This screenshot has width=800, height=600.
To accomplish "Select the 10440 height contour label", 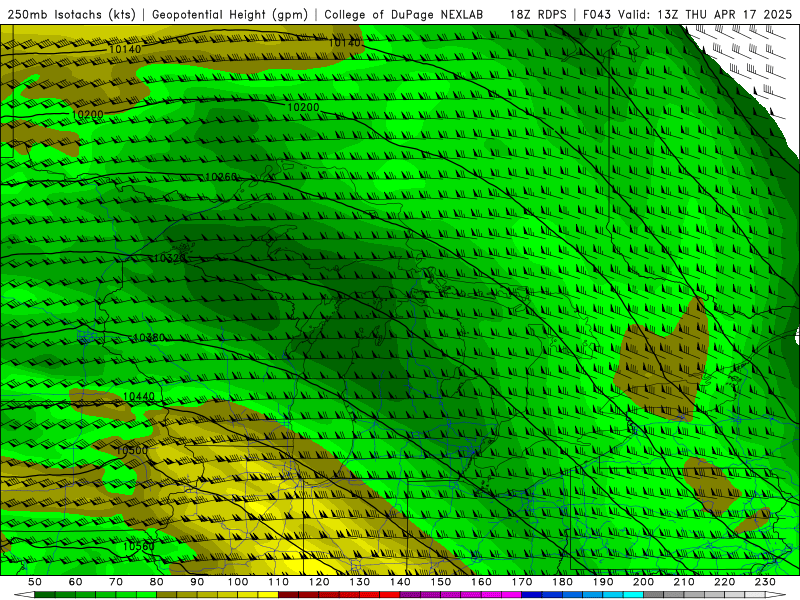I will (138, 396).
